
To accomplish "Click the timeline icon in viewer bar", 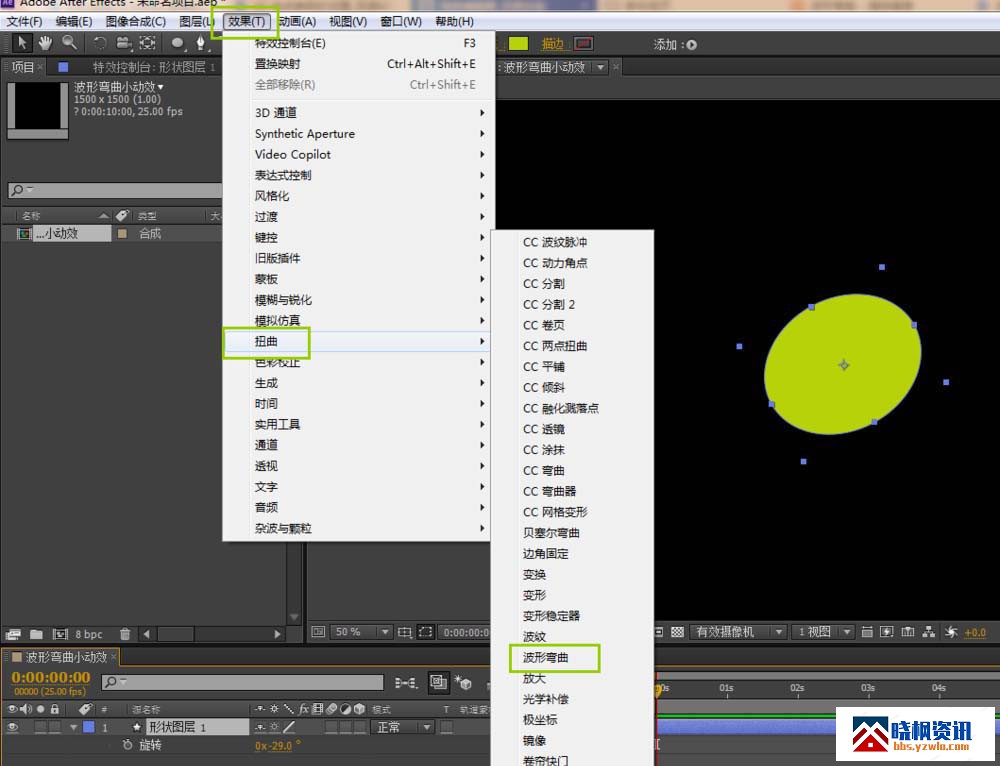I will coord(908,632).
